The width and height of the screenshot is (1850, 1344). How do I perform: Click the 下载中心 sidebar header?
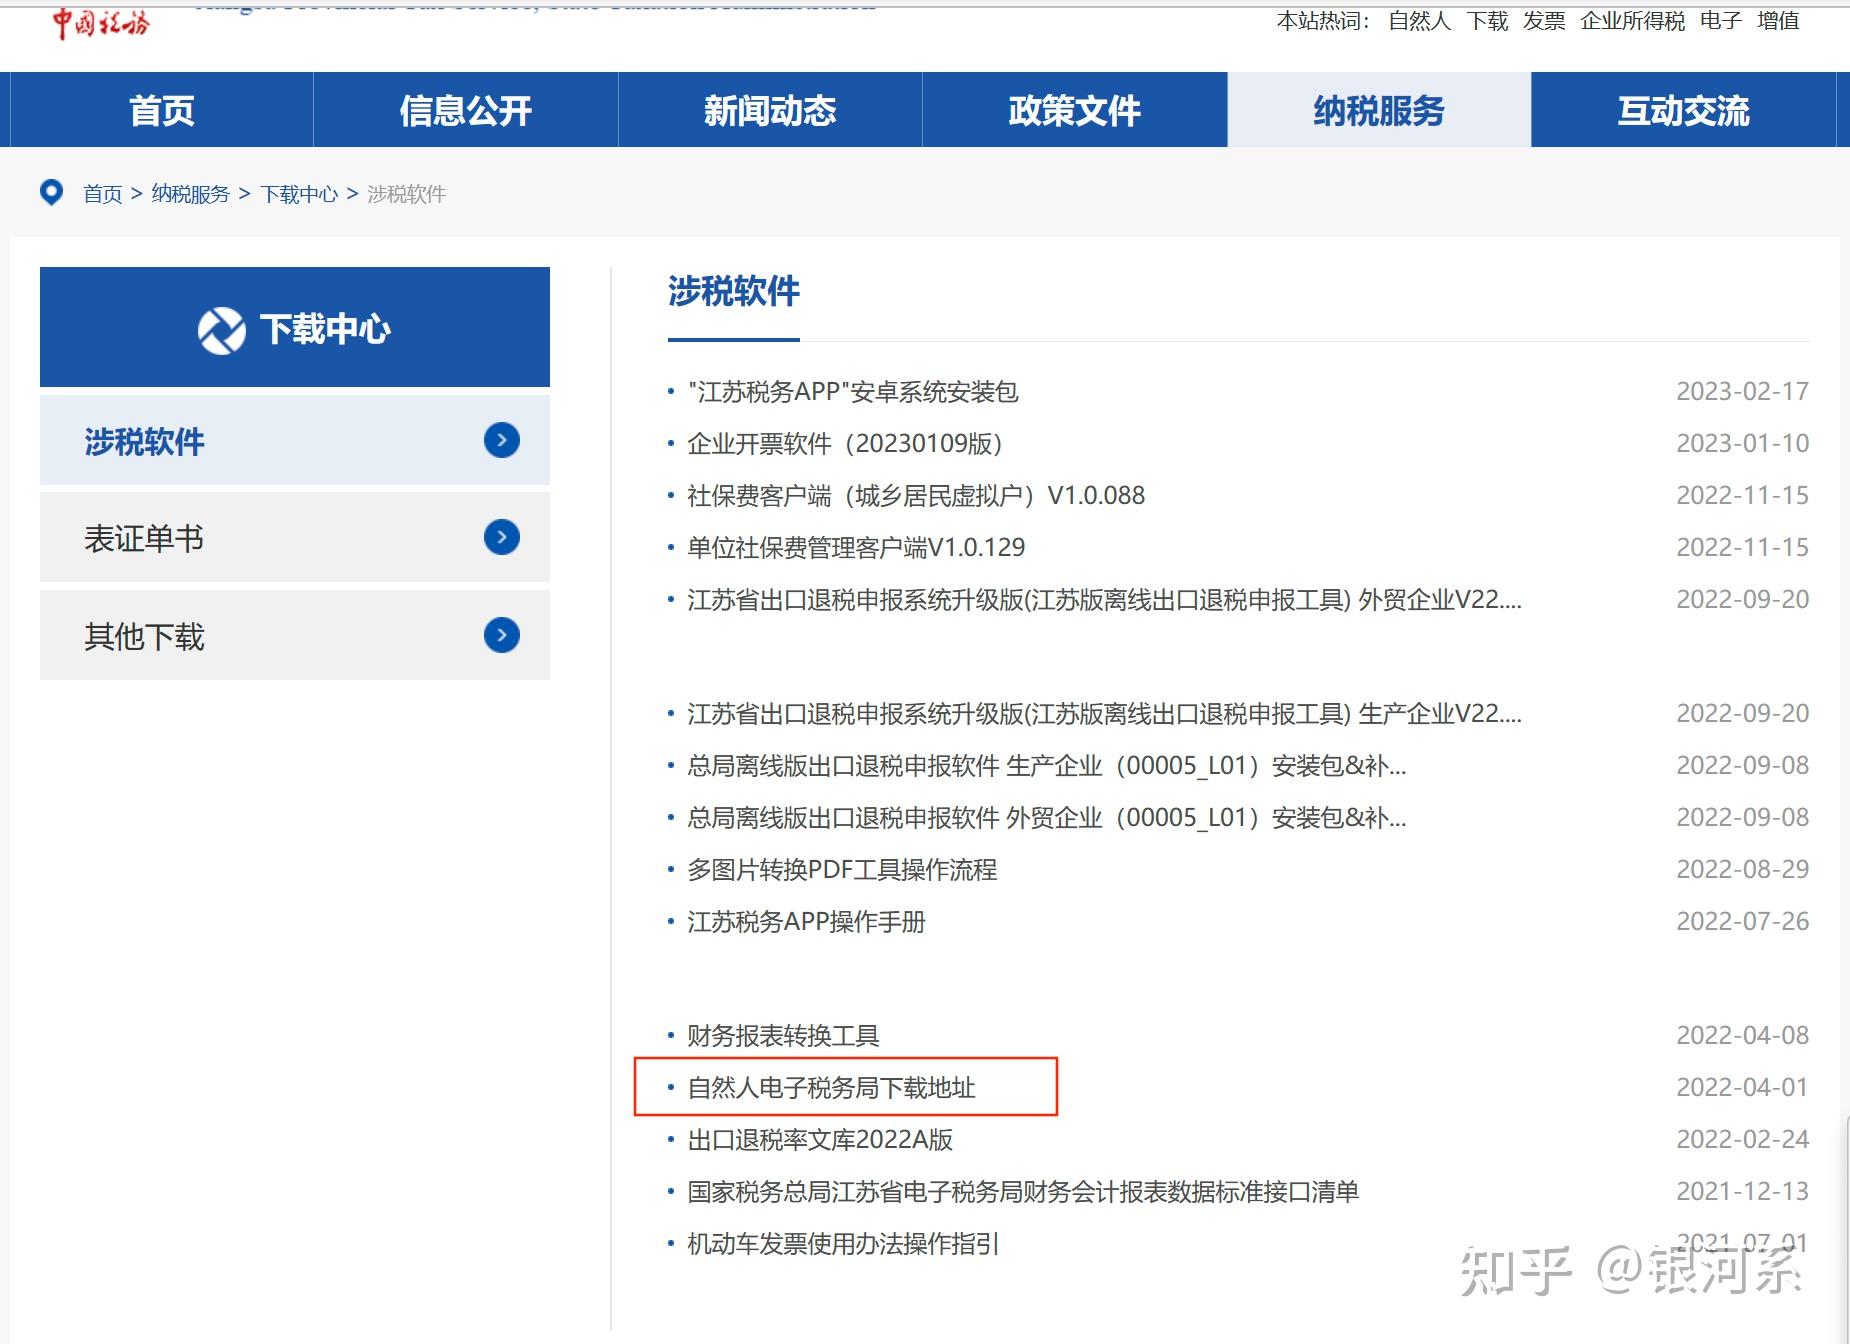tap(295, 327)
